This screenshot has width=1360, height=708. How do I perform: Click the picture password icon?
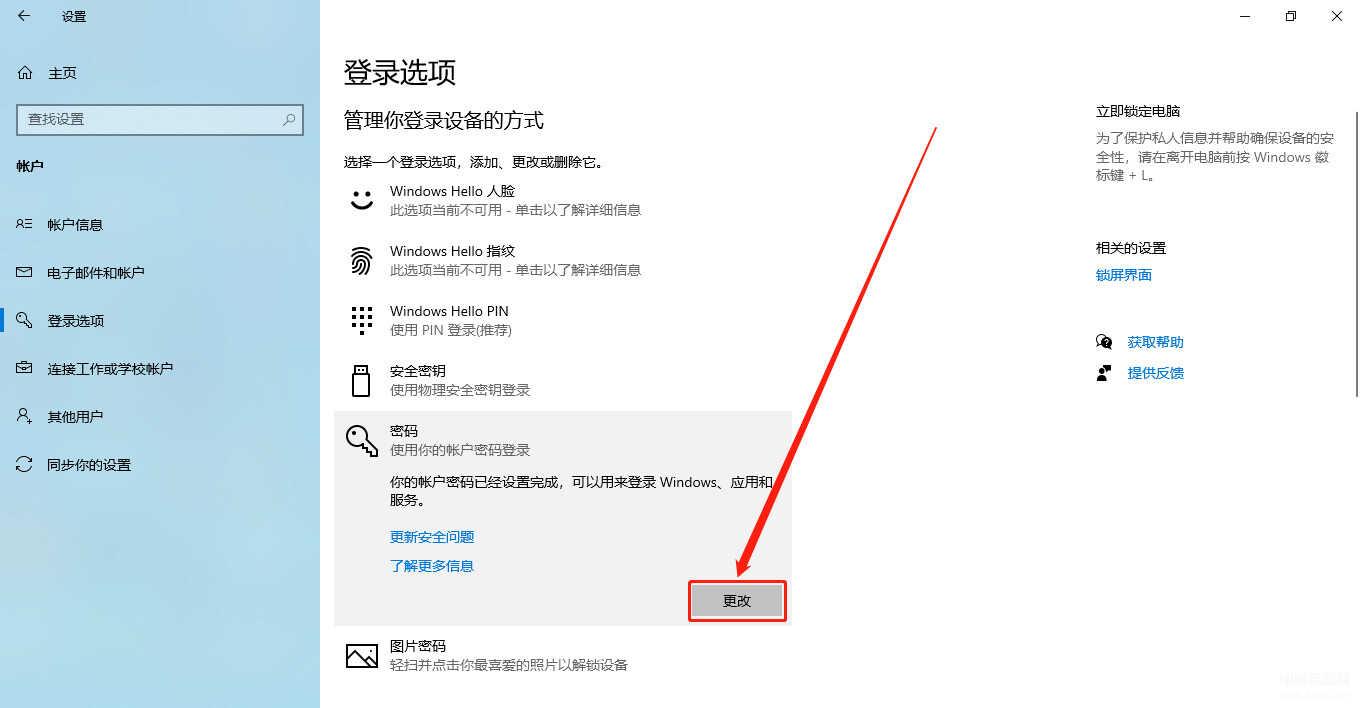[x=361, y=656]
